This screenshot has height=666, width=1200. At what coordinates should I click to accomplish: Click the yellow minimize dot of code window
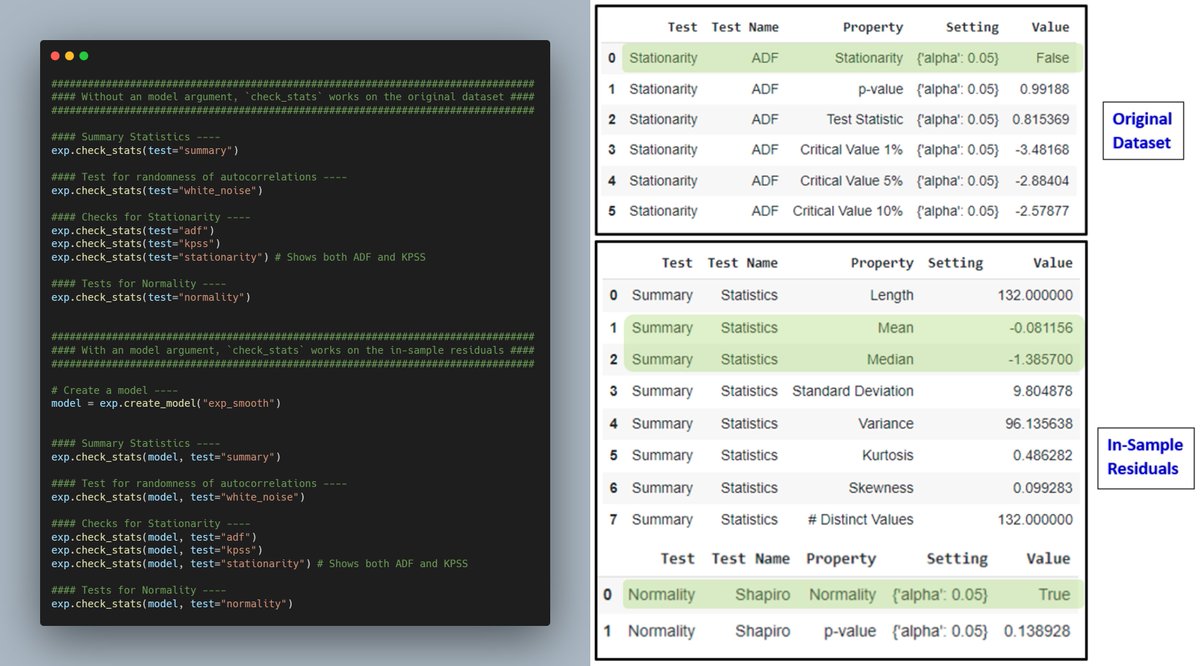[x=69, y=56]
